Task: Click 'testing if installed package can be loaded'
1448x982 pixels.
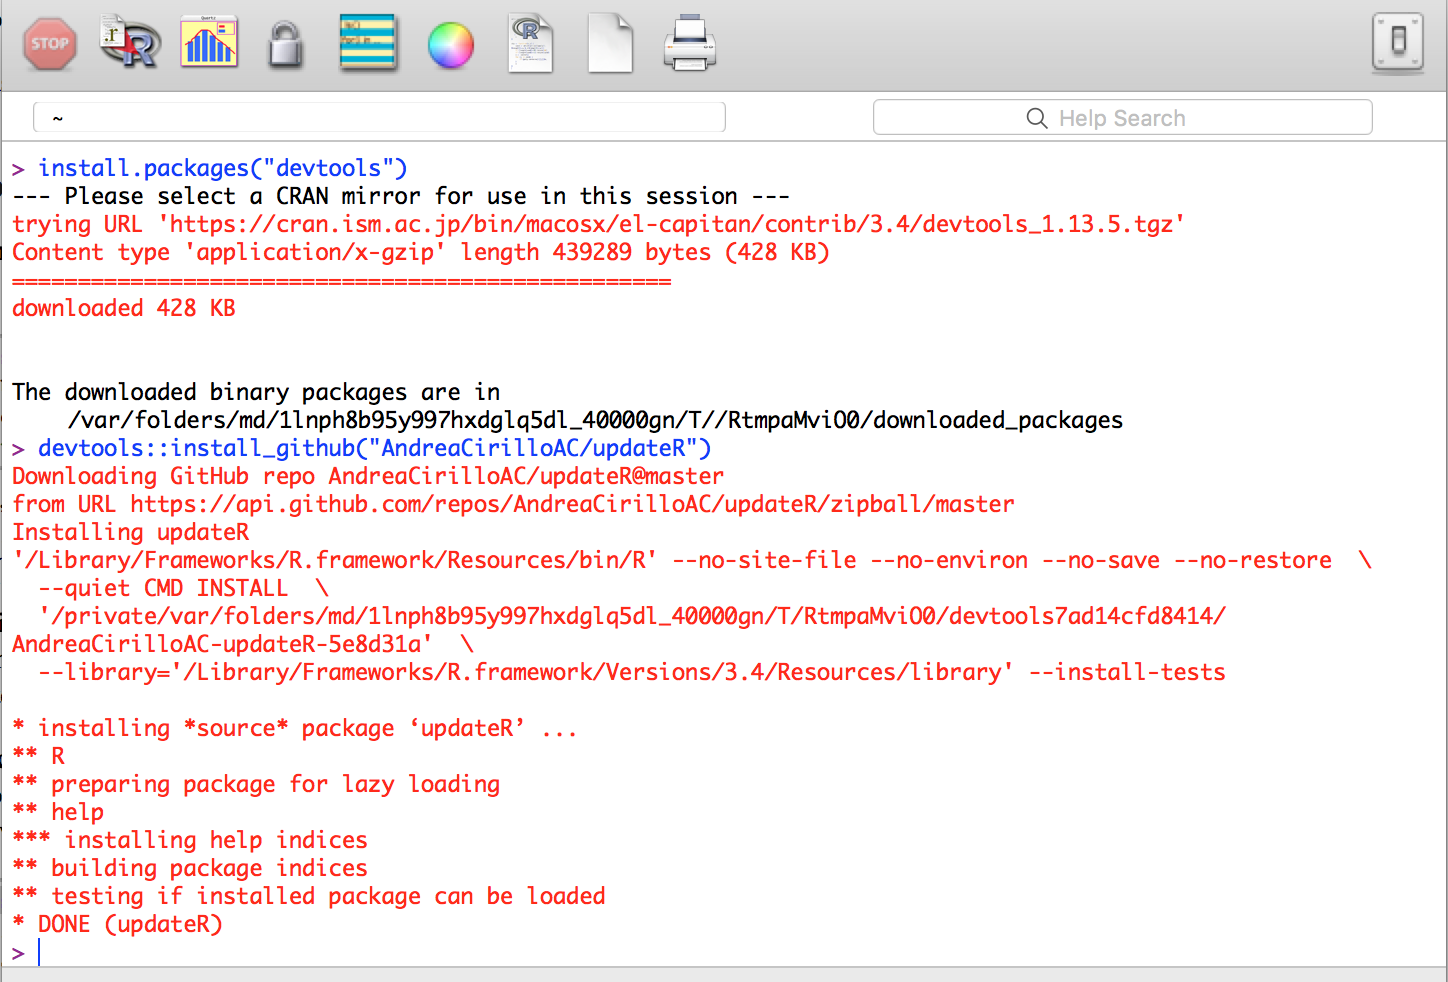Action: (309, 896)
